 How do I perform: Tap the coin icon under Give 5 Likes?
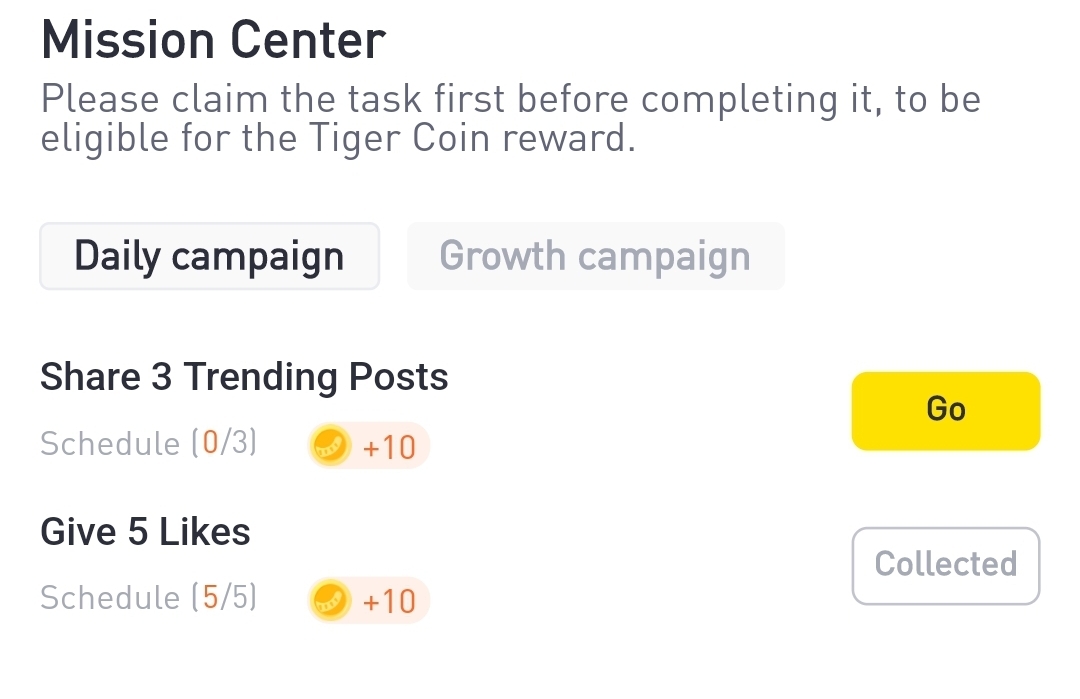pos(331,600)
